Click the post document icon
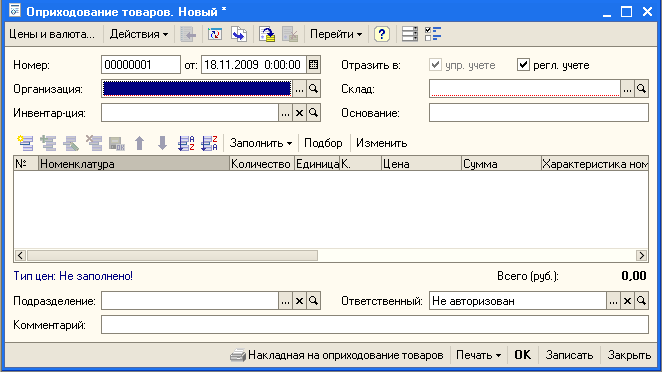 point(267,34)
